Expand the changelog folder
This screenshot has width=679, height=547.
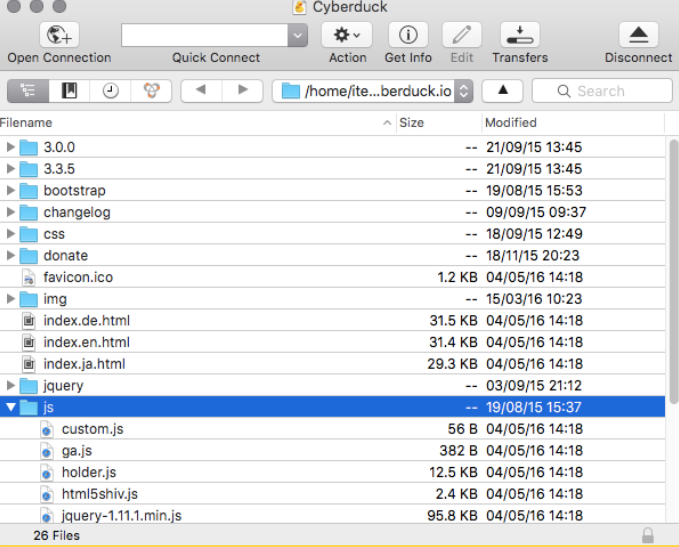point(11,212)
